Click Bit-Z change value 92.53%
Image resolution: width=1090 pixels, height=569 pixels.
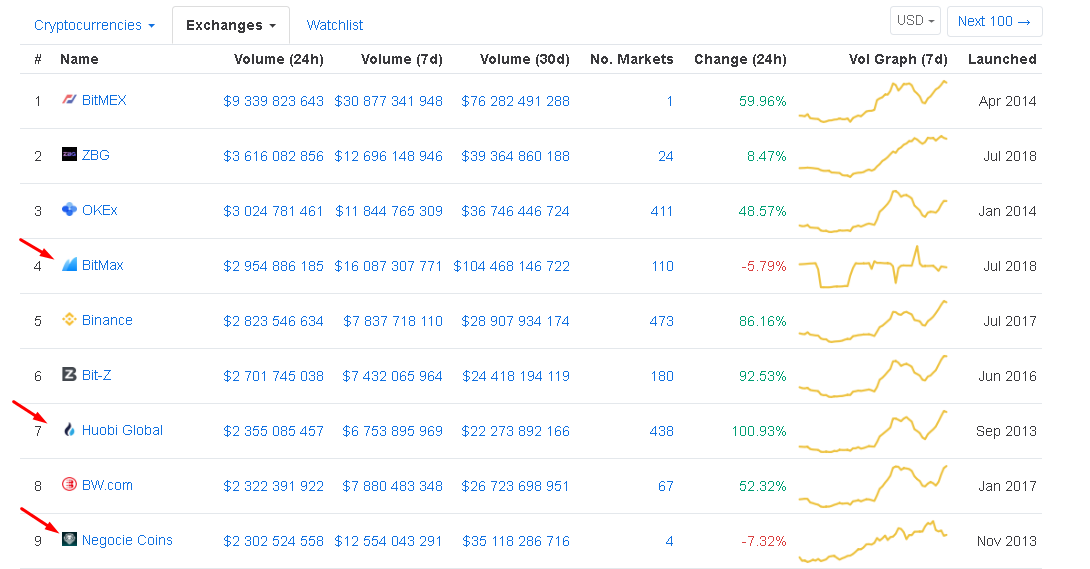(763, 376)
